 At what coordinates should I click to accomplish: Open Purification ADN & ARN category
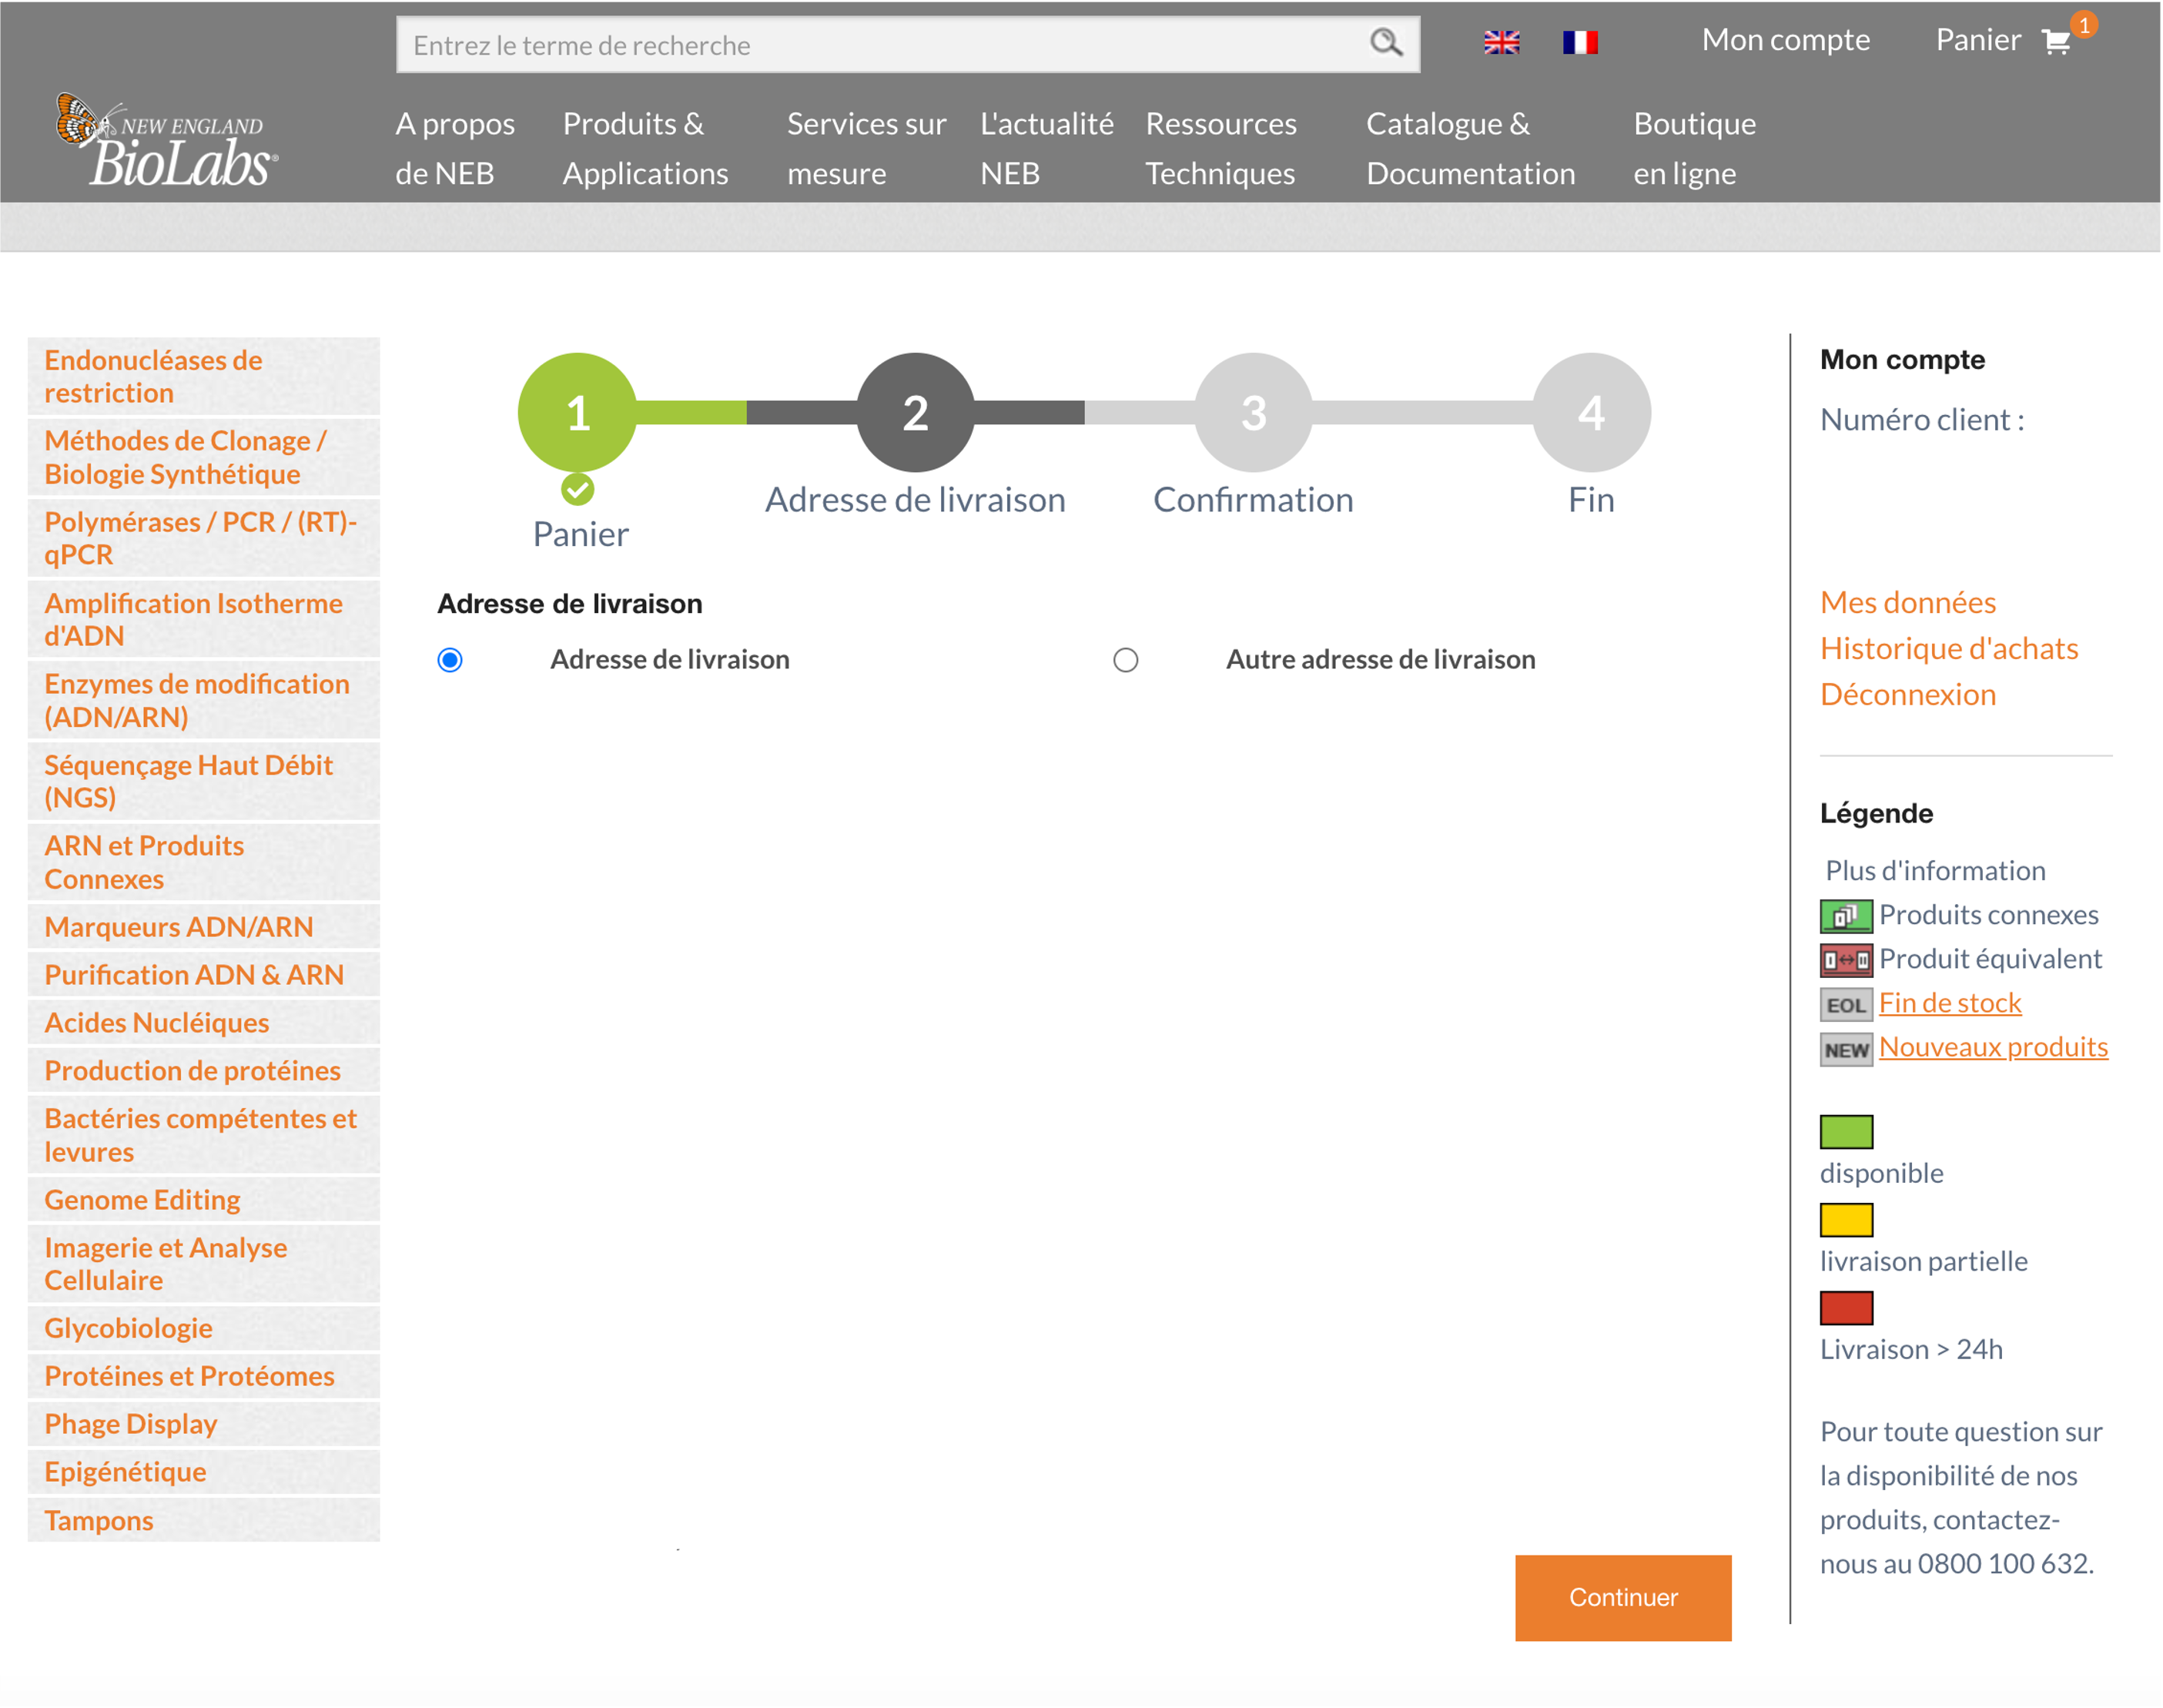click(x=203, y=975)
